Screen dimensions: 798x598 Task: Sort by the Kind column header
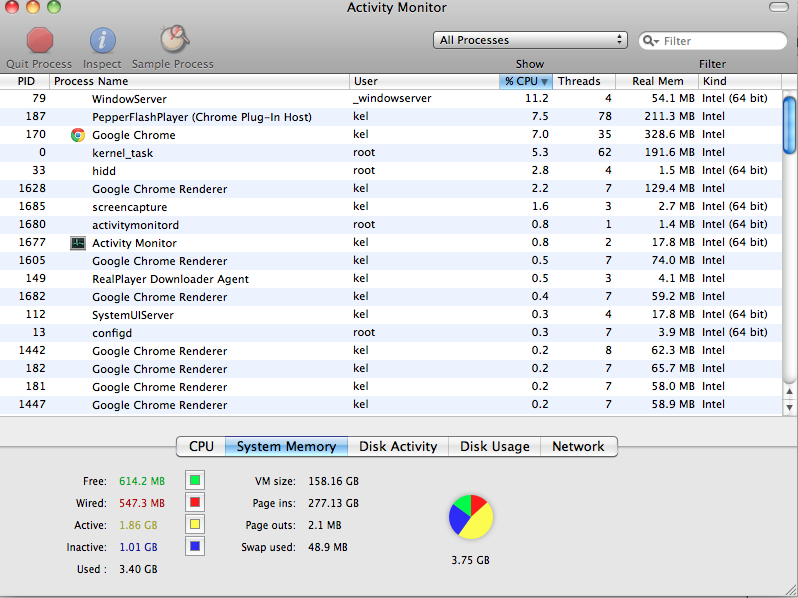tap(739, 81)
